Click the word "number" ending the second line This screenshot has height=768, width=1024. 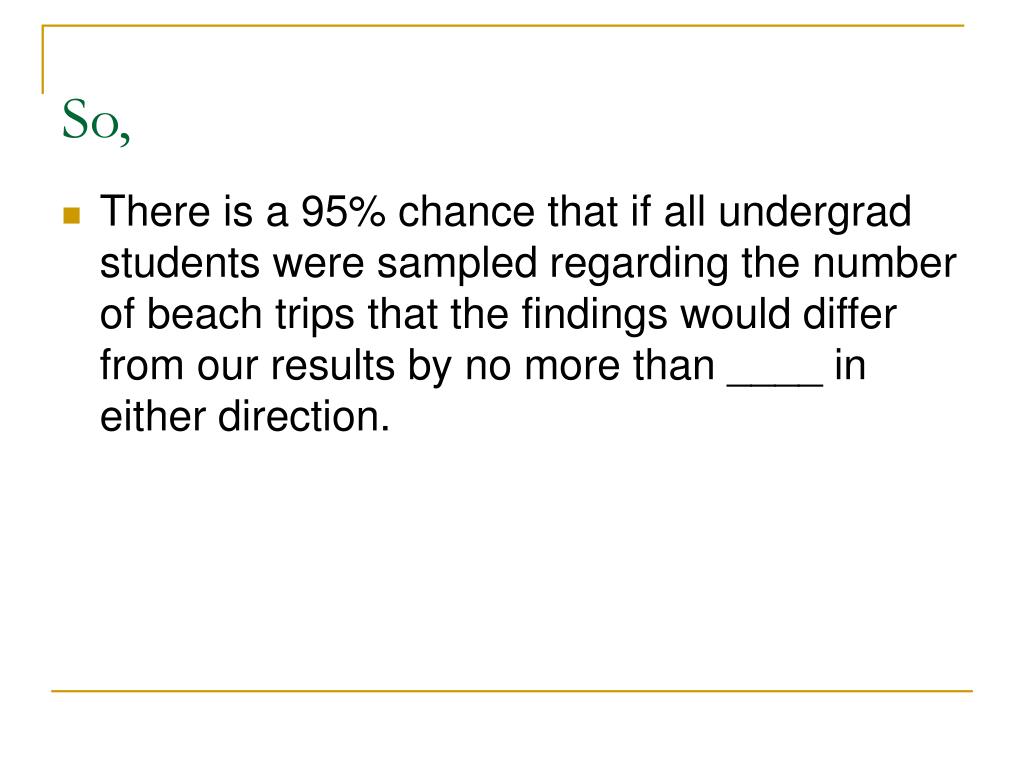pyautogui.click(x=884, y=263)
